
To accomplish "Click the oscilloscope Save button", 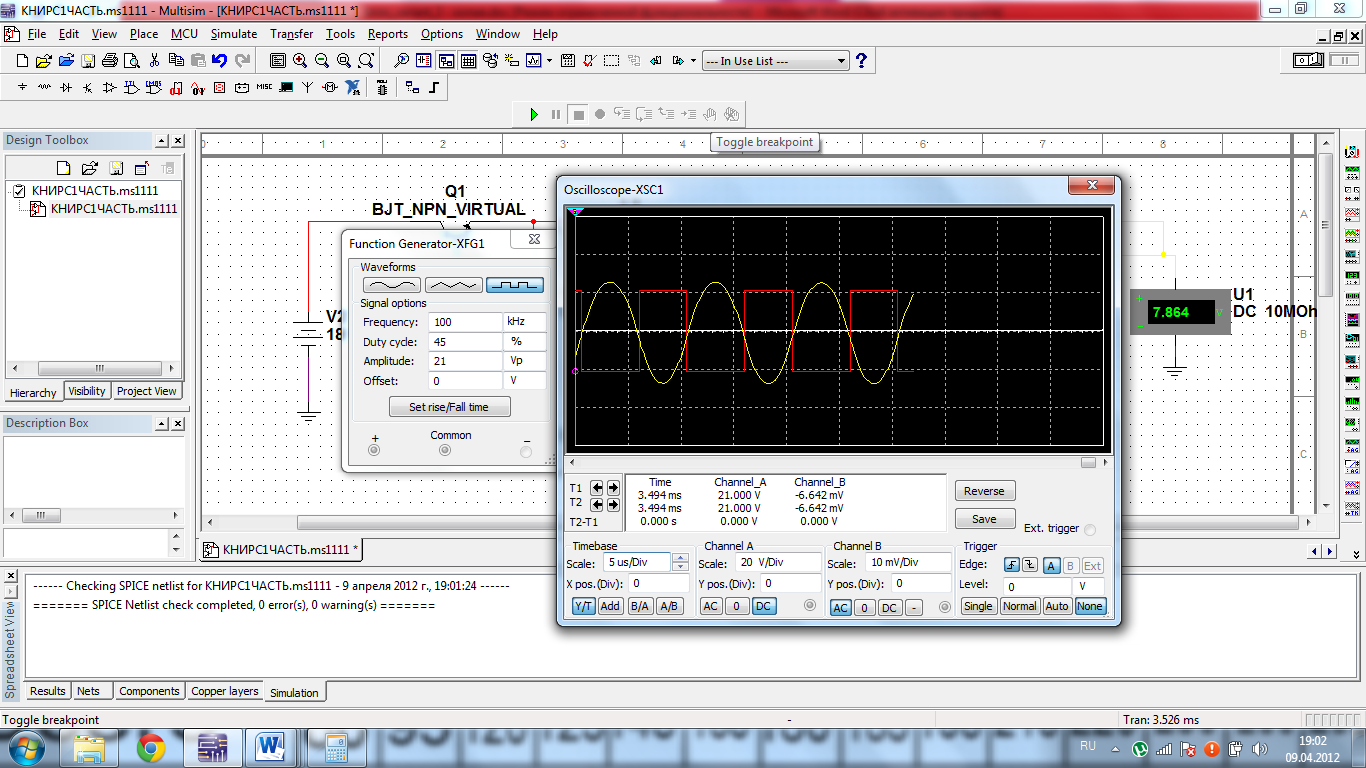I will [984, 519].
